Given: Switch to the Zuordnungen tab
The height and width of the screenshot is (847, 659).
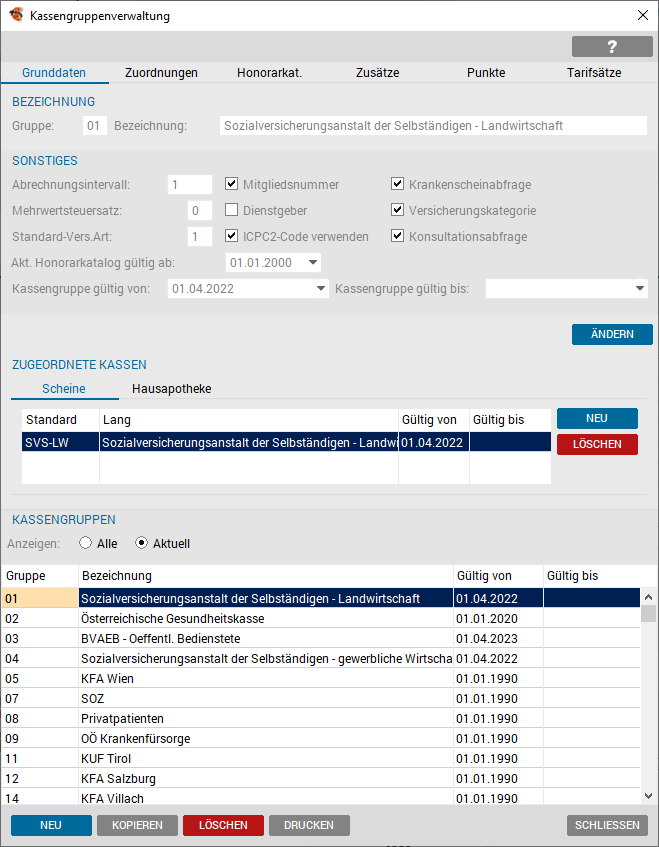Looking at the screenshot, I should tap(161, 73).
